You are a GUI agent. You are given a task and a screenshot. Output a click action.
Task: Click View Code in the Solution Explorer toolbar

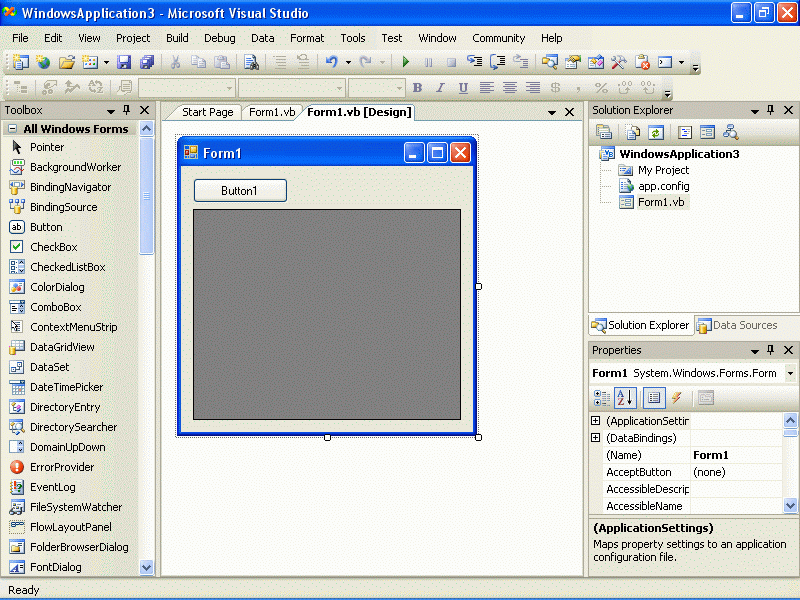685,133
